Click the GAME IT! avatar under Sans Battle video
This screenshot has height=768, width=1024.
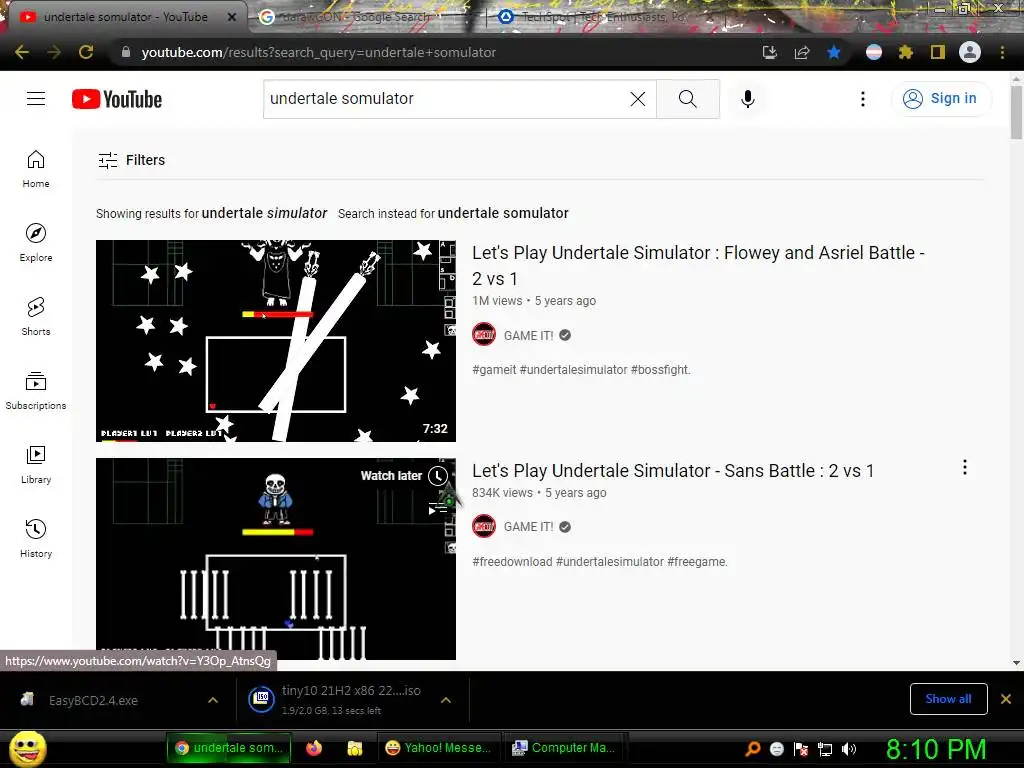point(484,526)
